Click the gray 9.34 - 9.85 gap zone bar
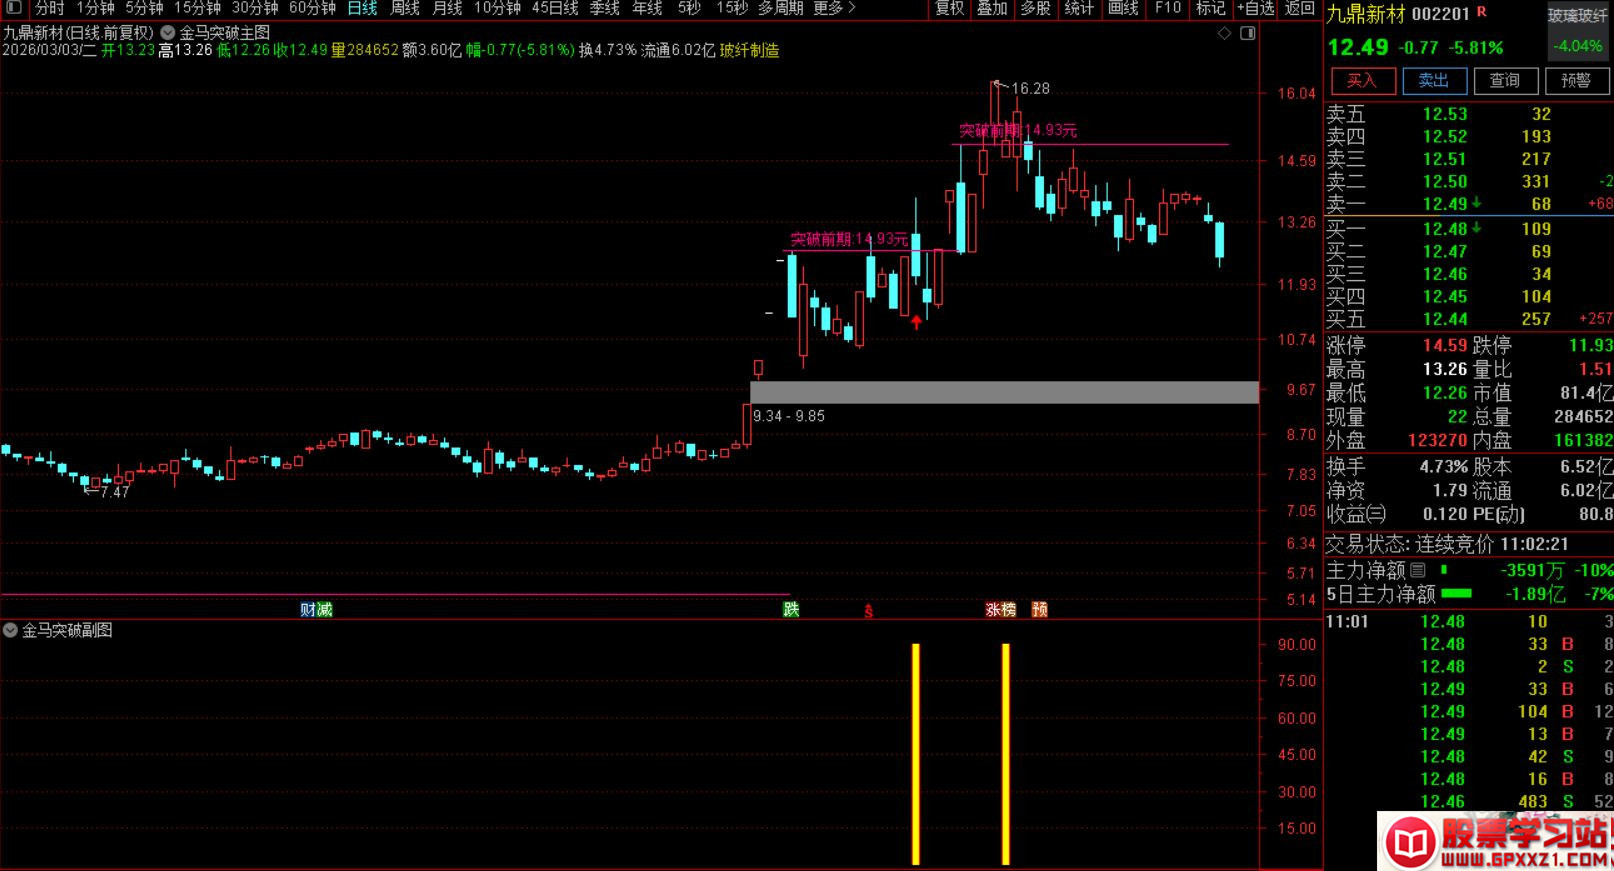The image size is (1614, 871). 1004,392
